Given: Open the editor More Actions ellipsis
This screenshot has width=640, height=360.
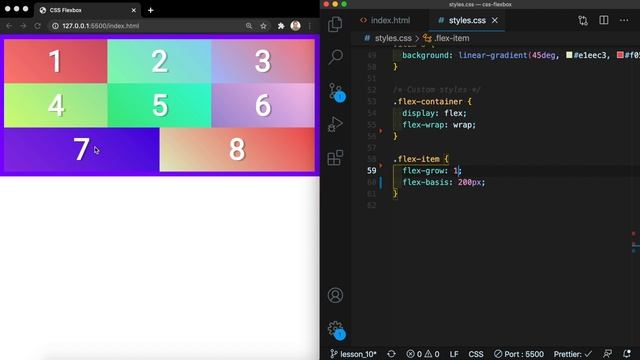Looking at the screenshot, I should pos(624,20).
